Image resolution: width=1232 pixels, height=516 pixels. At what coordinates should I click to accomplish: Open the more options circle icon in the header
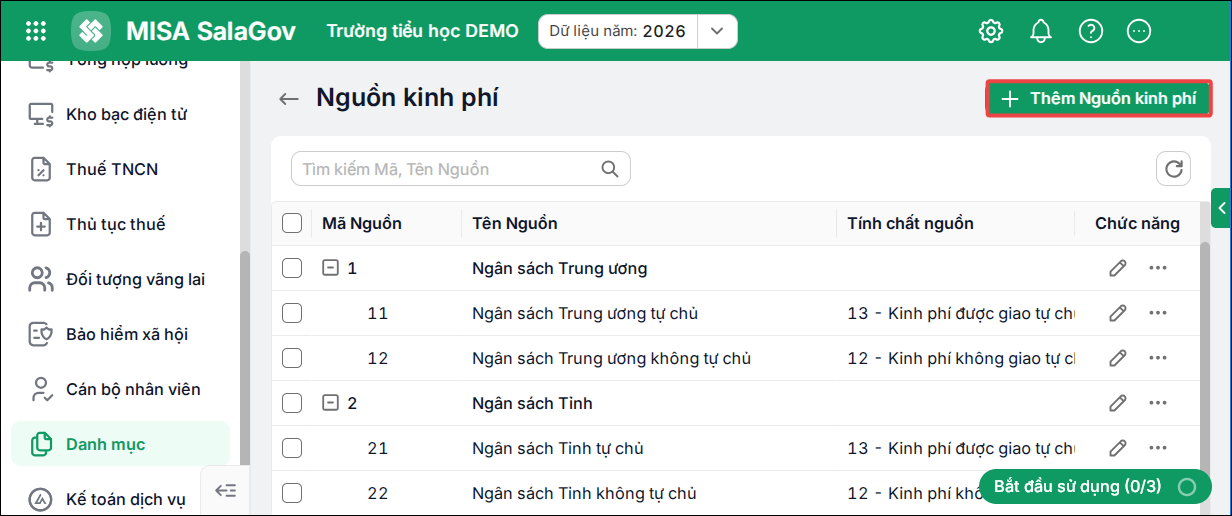[1139, 31]
